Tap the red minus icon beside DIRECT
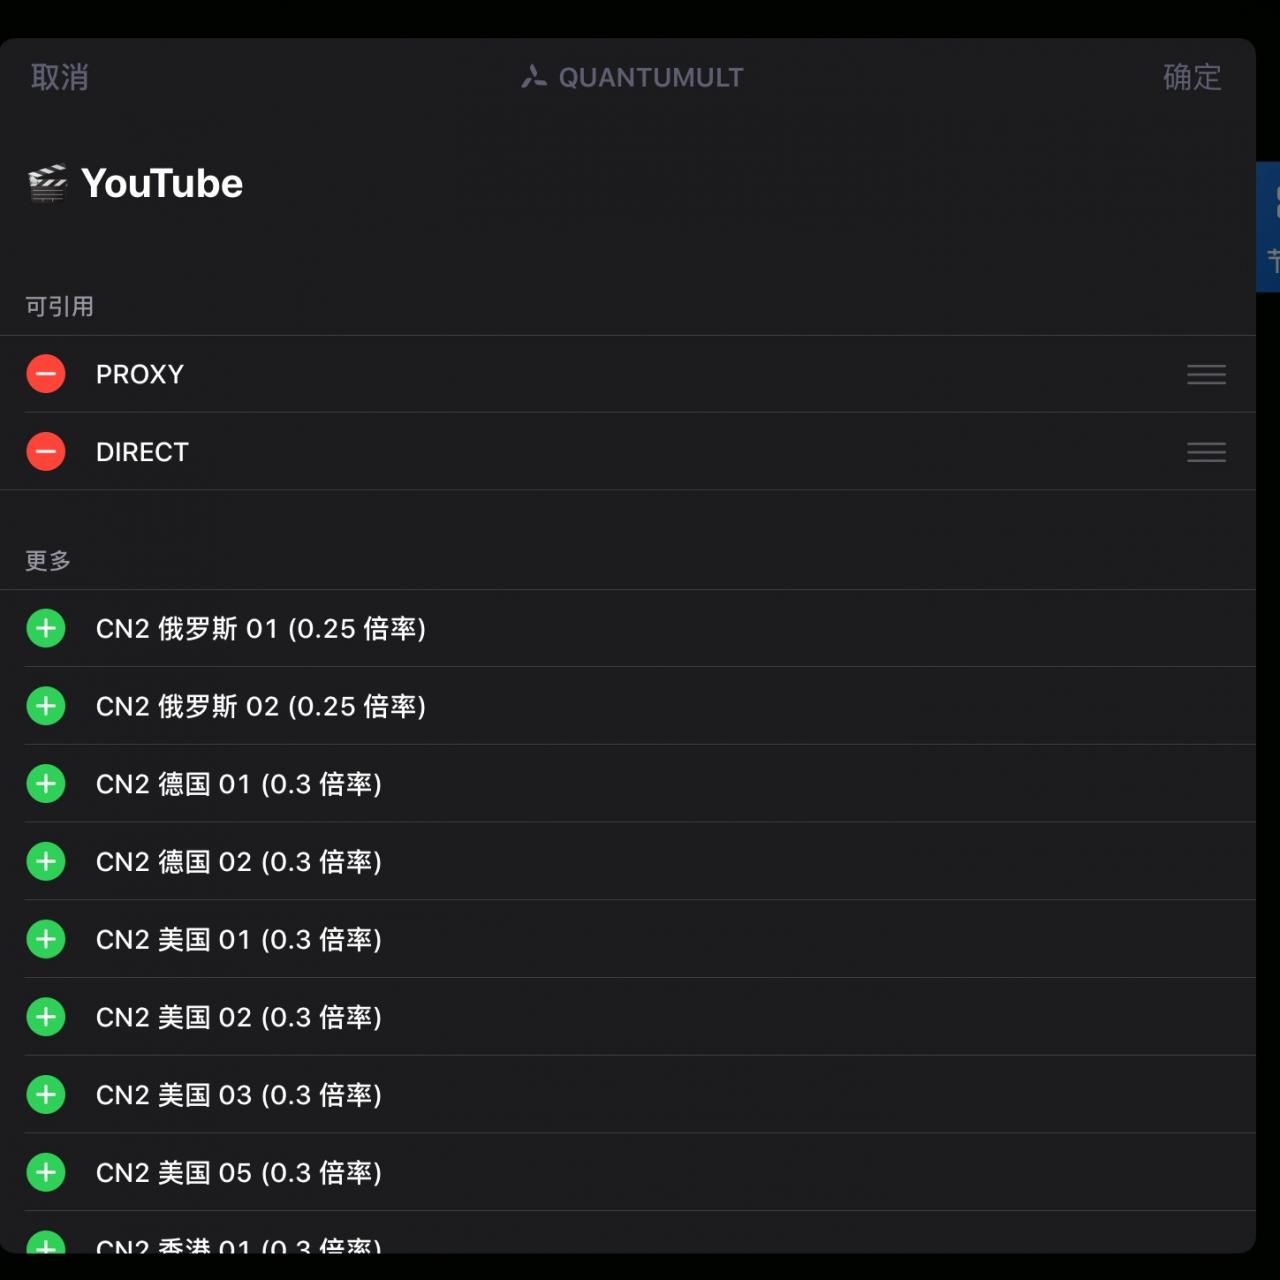The image size is (1280, 1280). coord(45,452)
